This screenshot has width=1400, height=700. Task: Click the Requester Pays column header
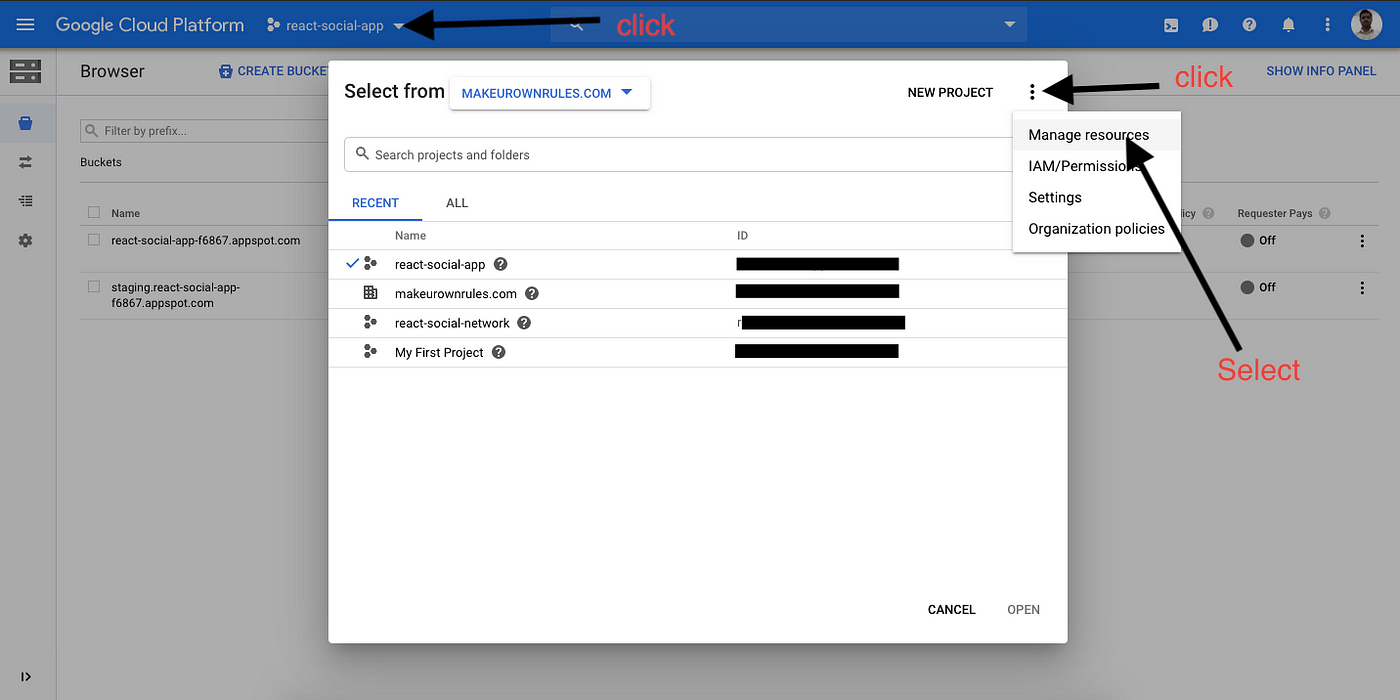click(1274, 213)
